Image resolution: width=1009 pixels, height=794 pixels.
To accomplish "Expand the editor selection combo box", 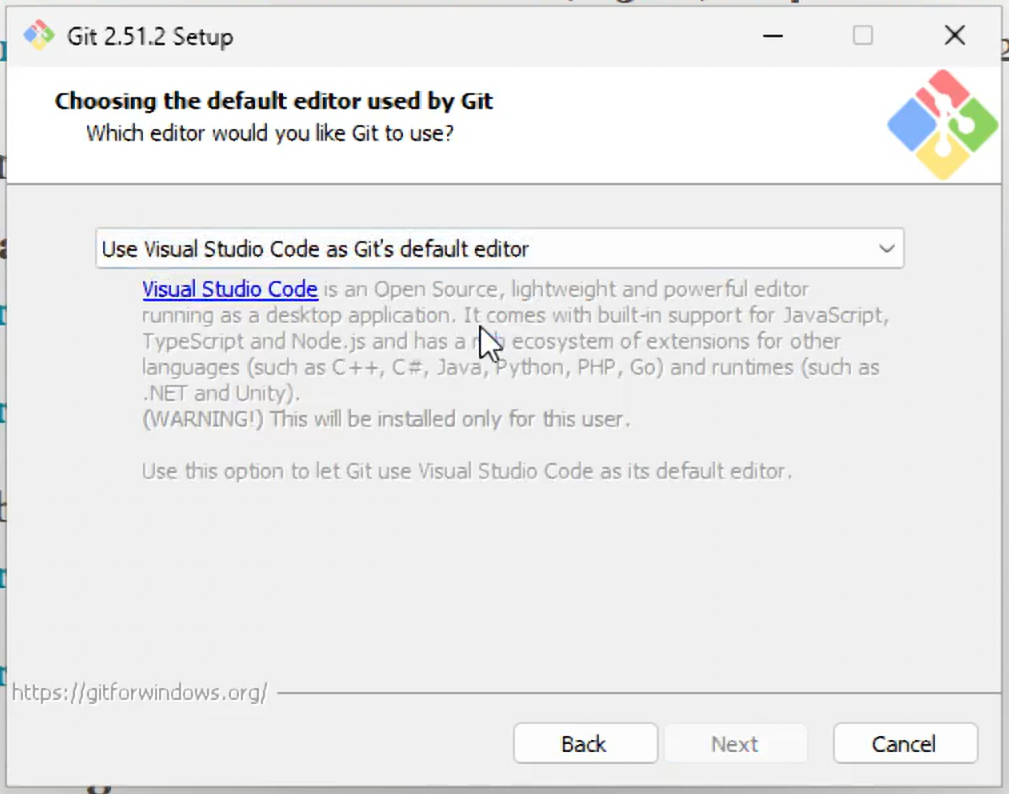I will tap(500, 248).
